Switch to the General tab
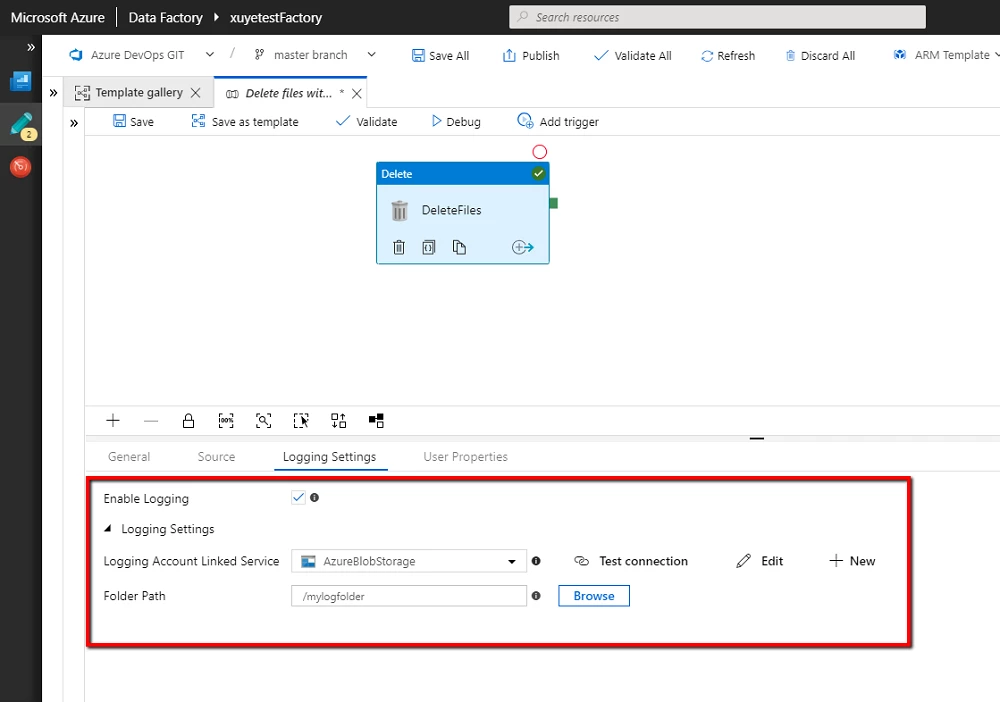 tap(129, 457)
